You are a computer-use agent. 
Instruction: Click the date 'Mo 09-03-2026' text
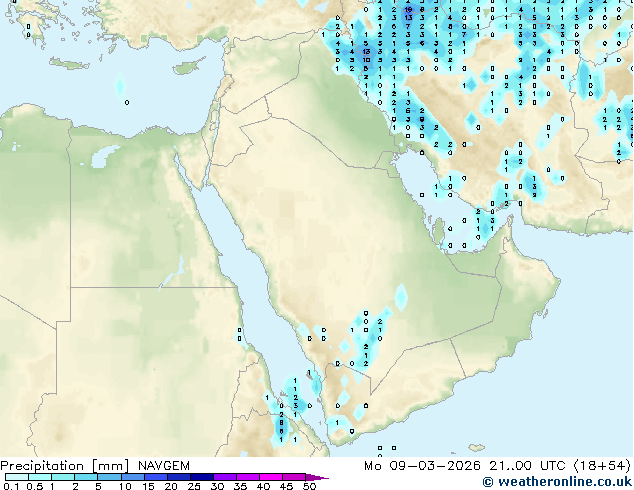[422, 466]
